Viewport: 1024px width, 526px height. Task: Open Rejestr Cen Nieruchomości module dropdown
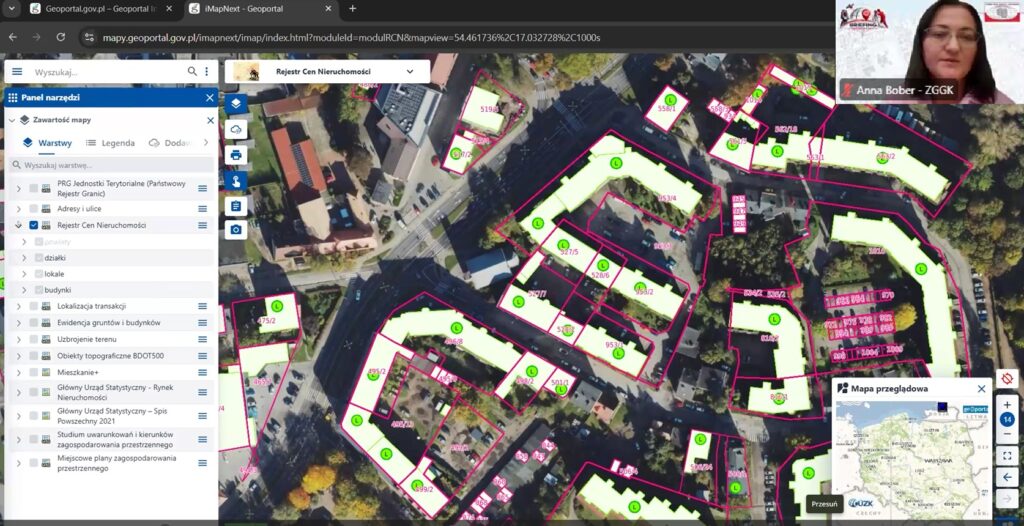coord(409,72)
